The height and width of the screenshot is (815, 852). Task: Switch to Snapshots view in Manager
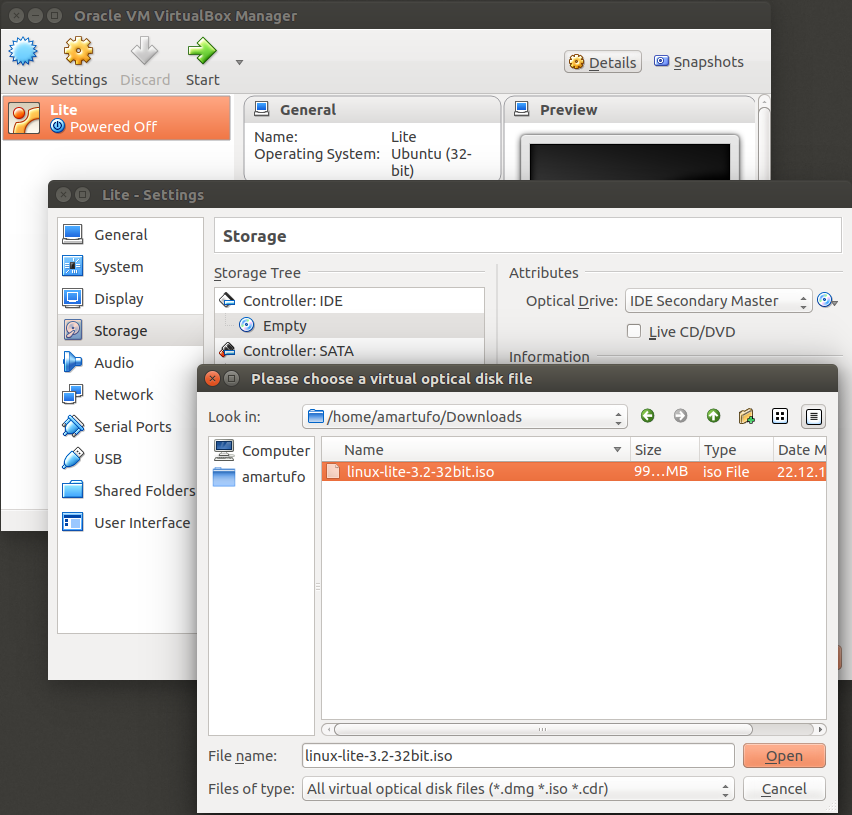click(x=698, y=62)
